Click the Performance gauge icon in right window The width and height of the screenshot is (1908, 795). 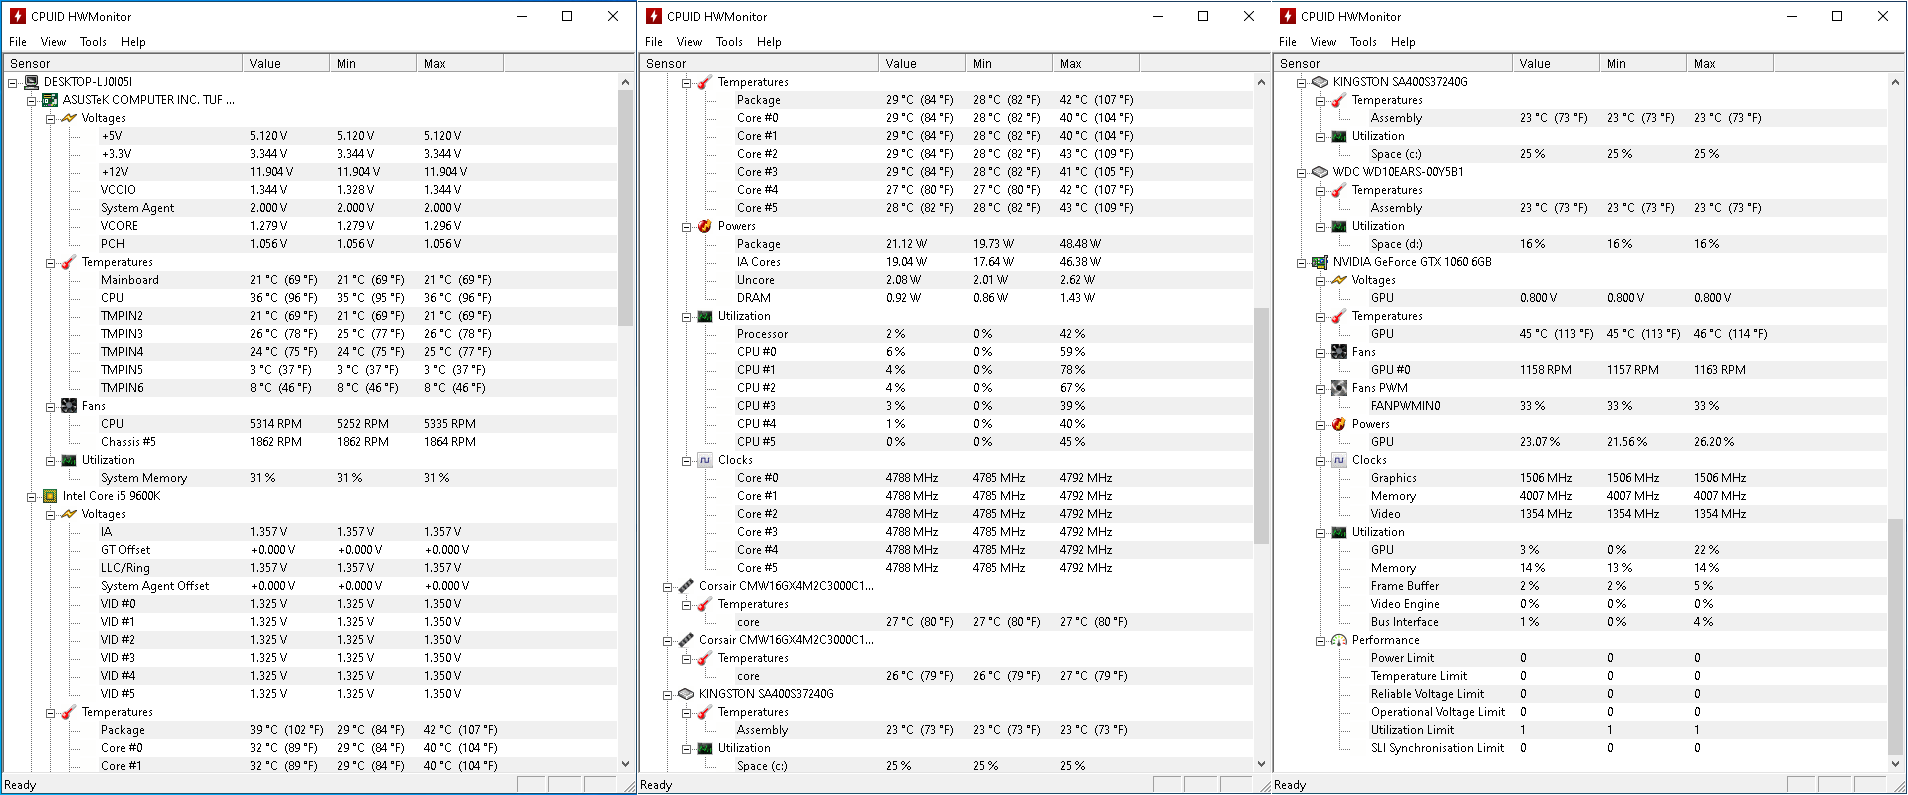[x=1339, y=640]
